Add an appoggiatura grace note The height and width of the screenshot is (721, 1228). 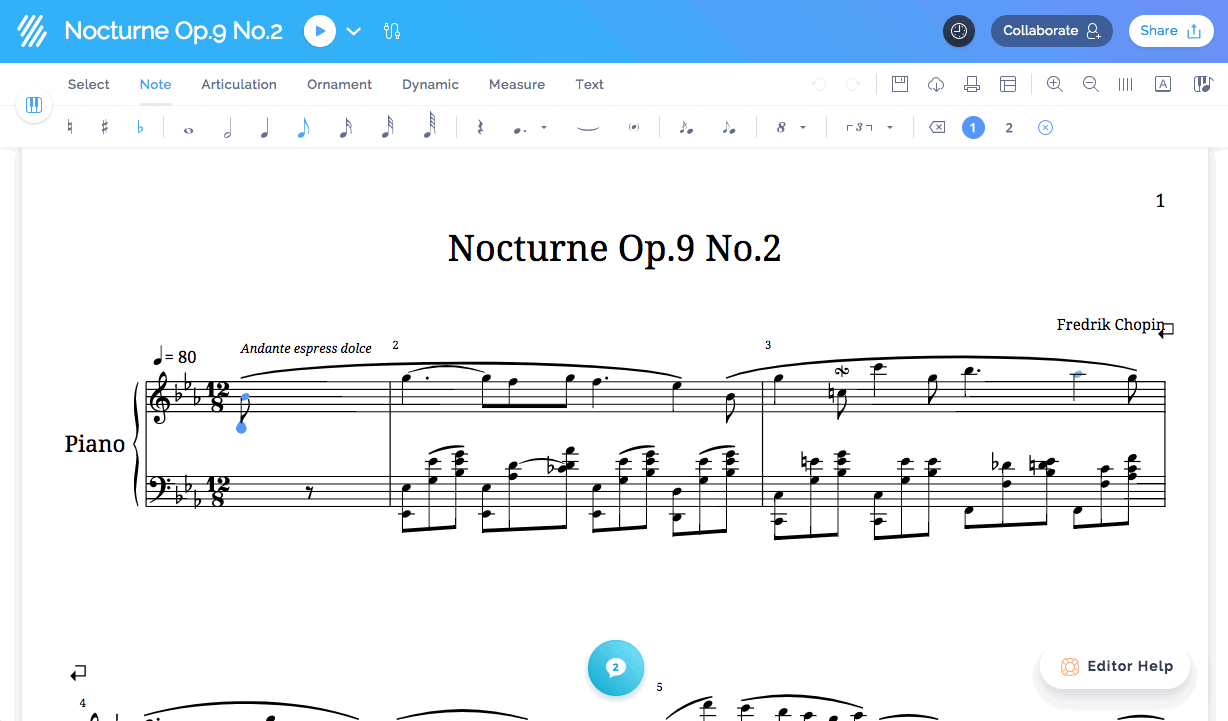point(728,128)
